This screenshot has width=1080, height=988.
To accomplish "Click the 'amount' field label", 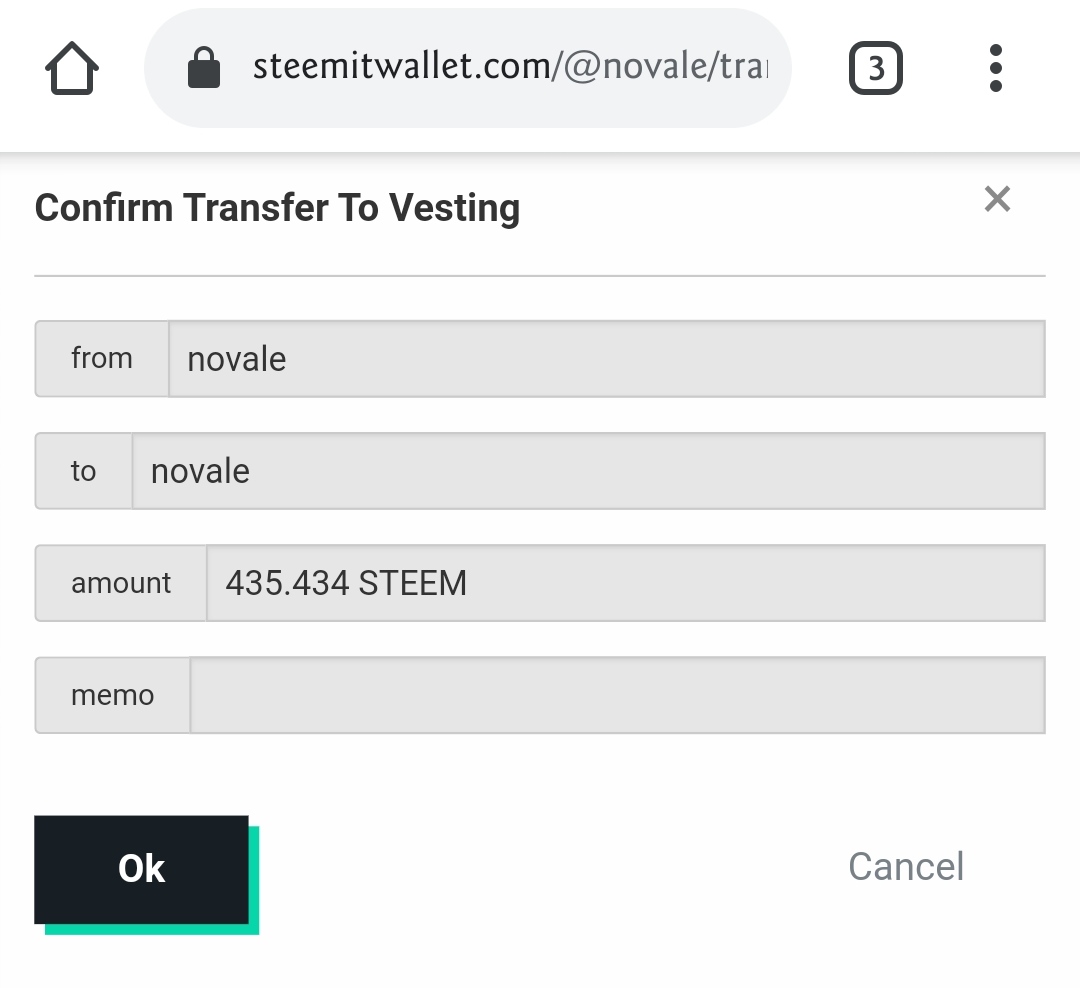I will (x=121, y=583).
